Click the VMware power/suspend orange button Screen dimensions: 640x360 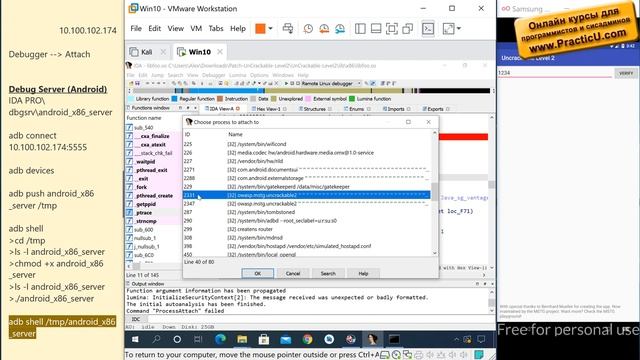pos(260,29)
